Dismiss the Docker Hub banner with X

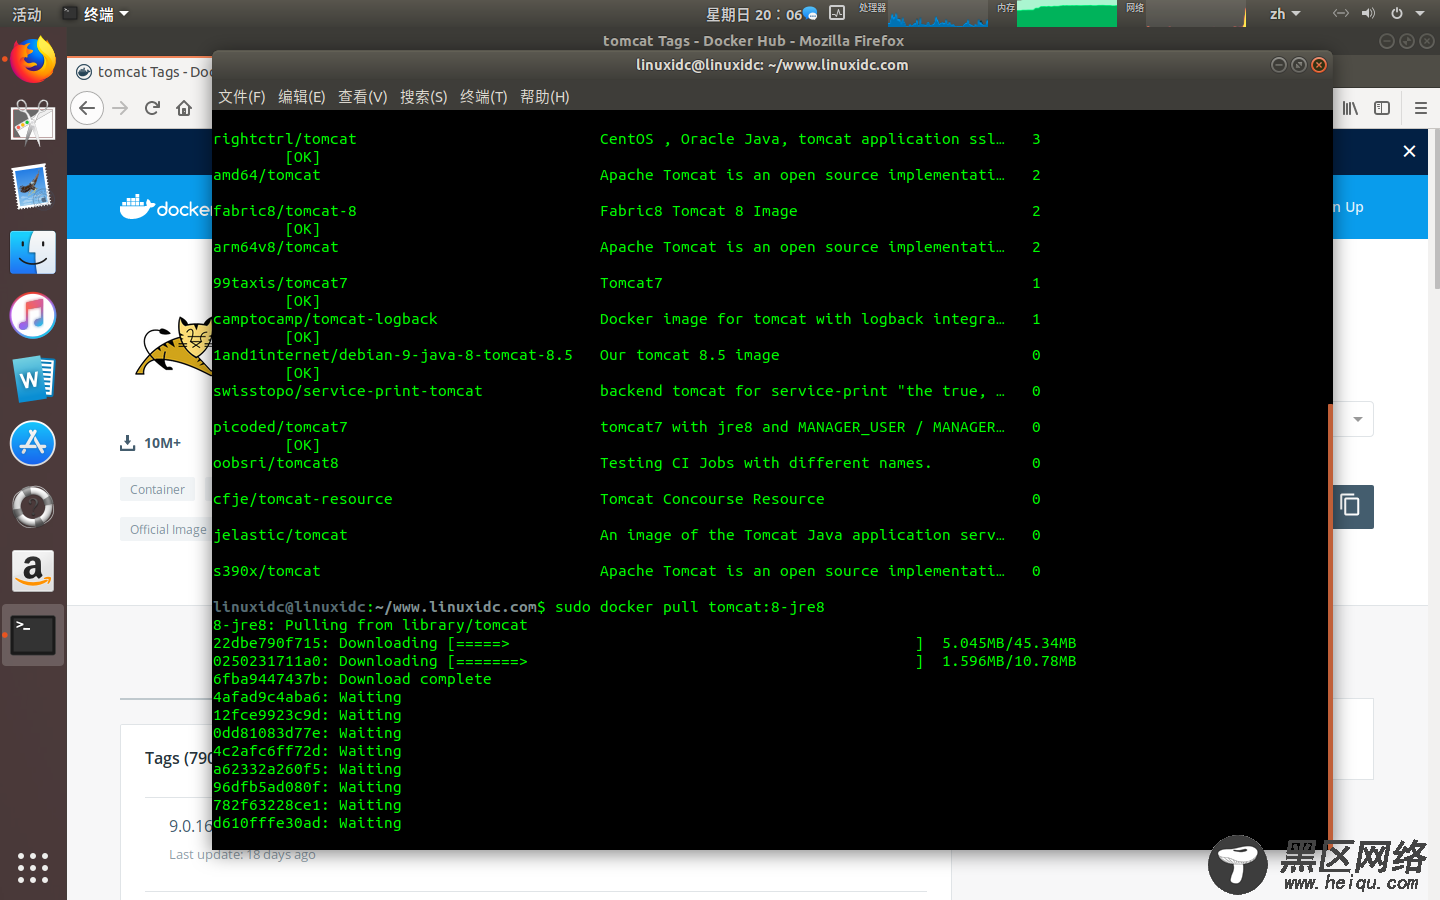click(x=1409, y=151)
